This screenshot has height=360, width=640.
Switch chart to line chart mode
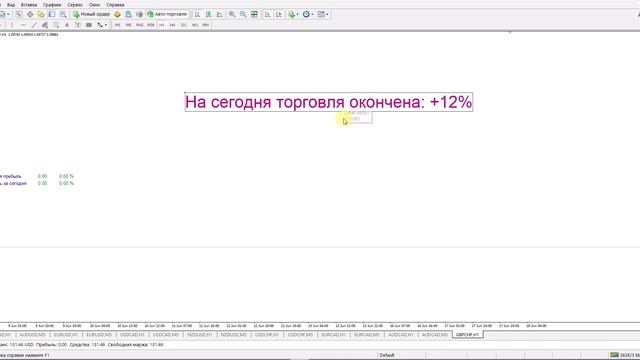(x=220, y=14)
